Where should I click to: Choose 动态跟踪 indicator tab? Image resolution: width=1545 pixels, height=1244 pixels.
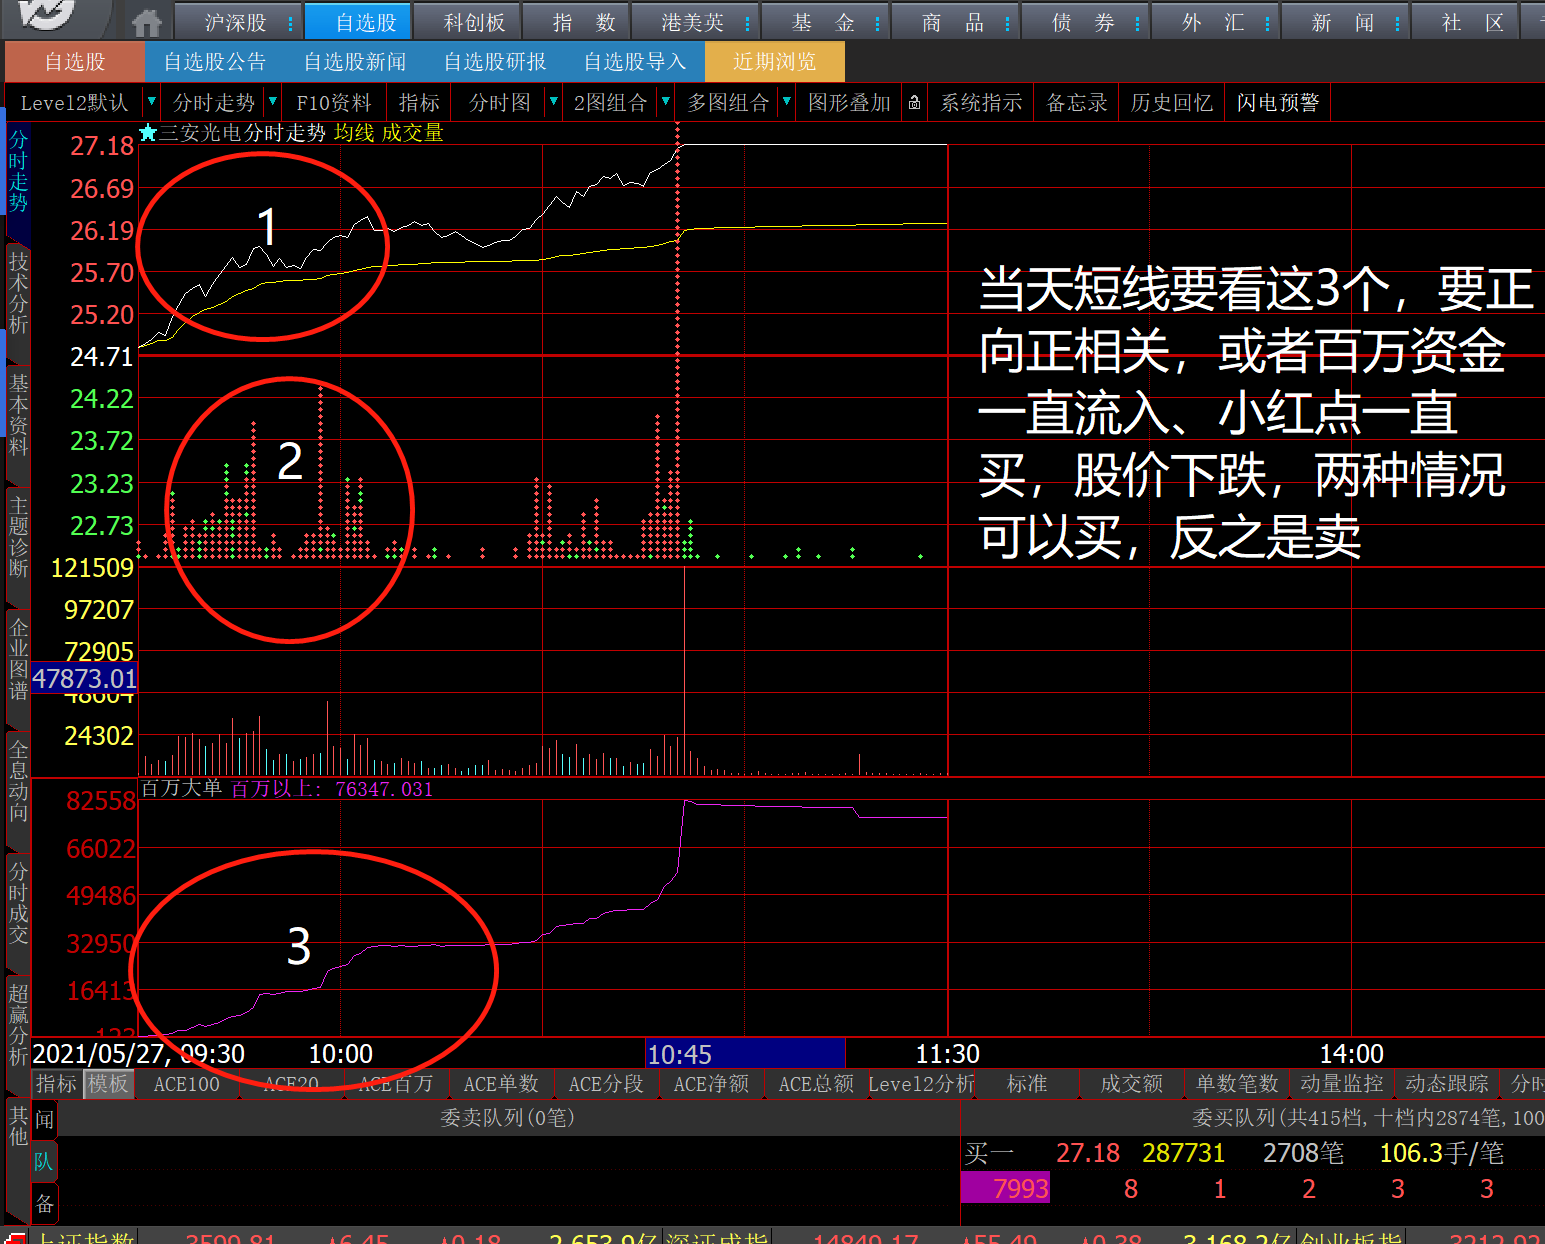tap(1447, 1084)
